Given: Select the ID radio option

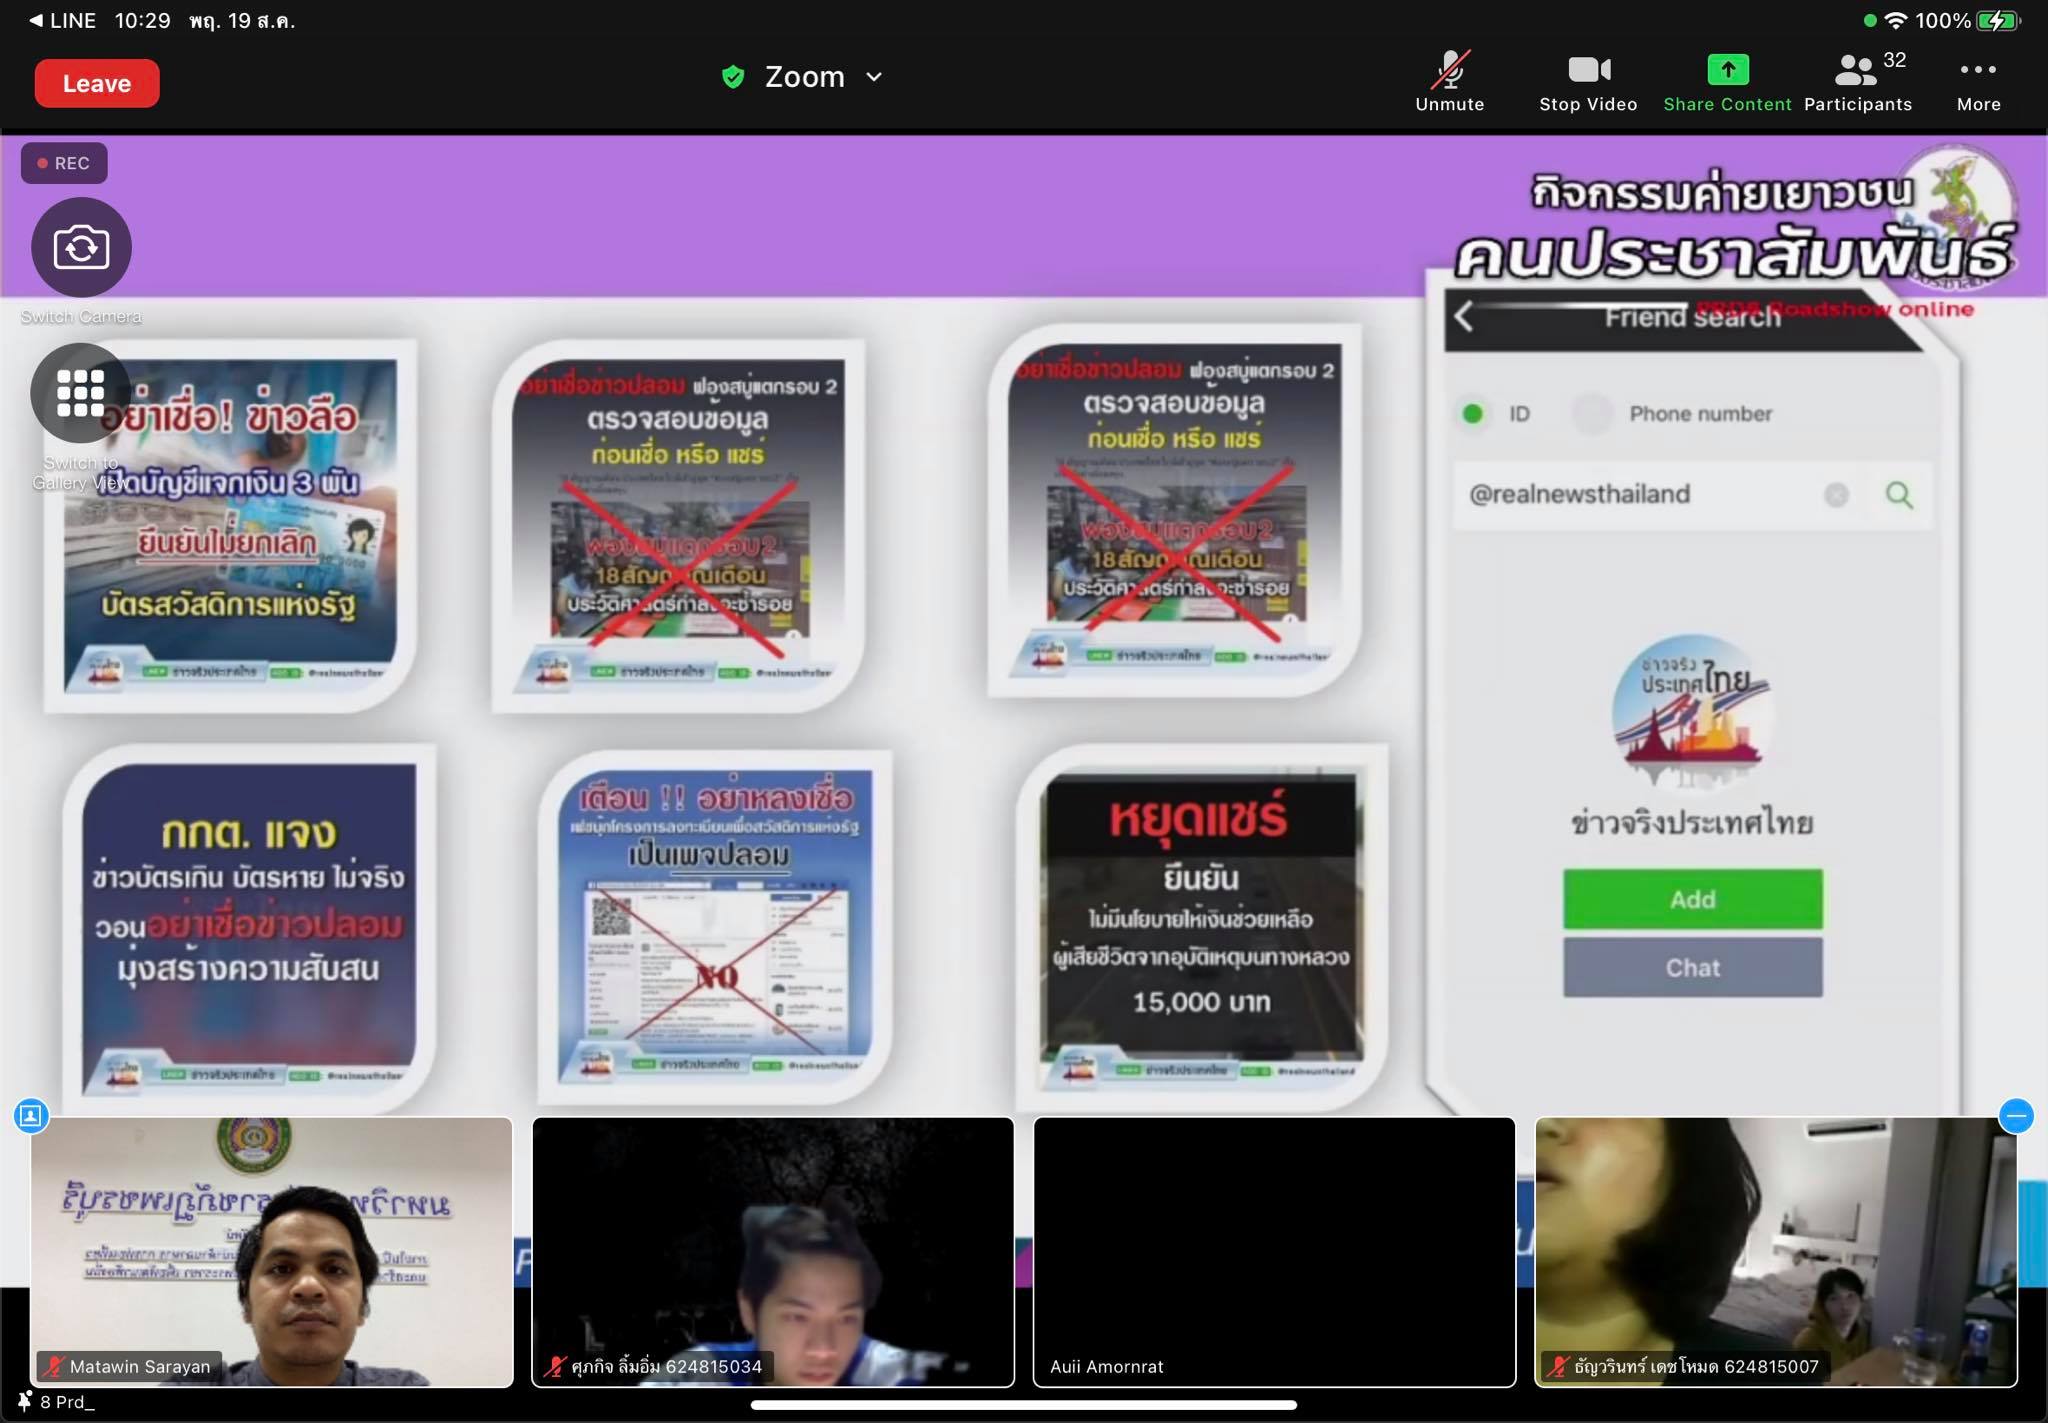Looking at the screenshot, I should click(x=1473, y=414).
